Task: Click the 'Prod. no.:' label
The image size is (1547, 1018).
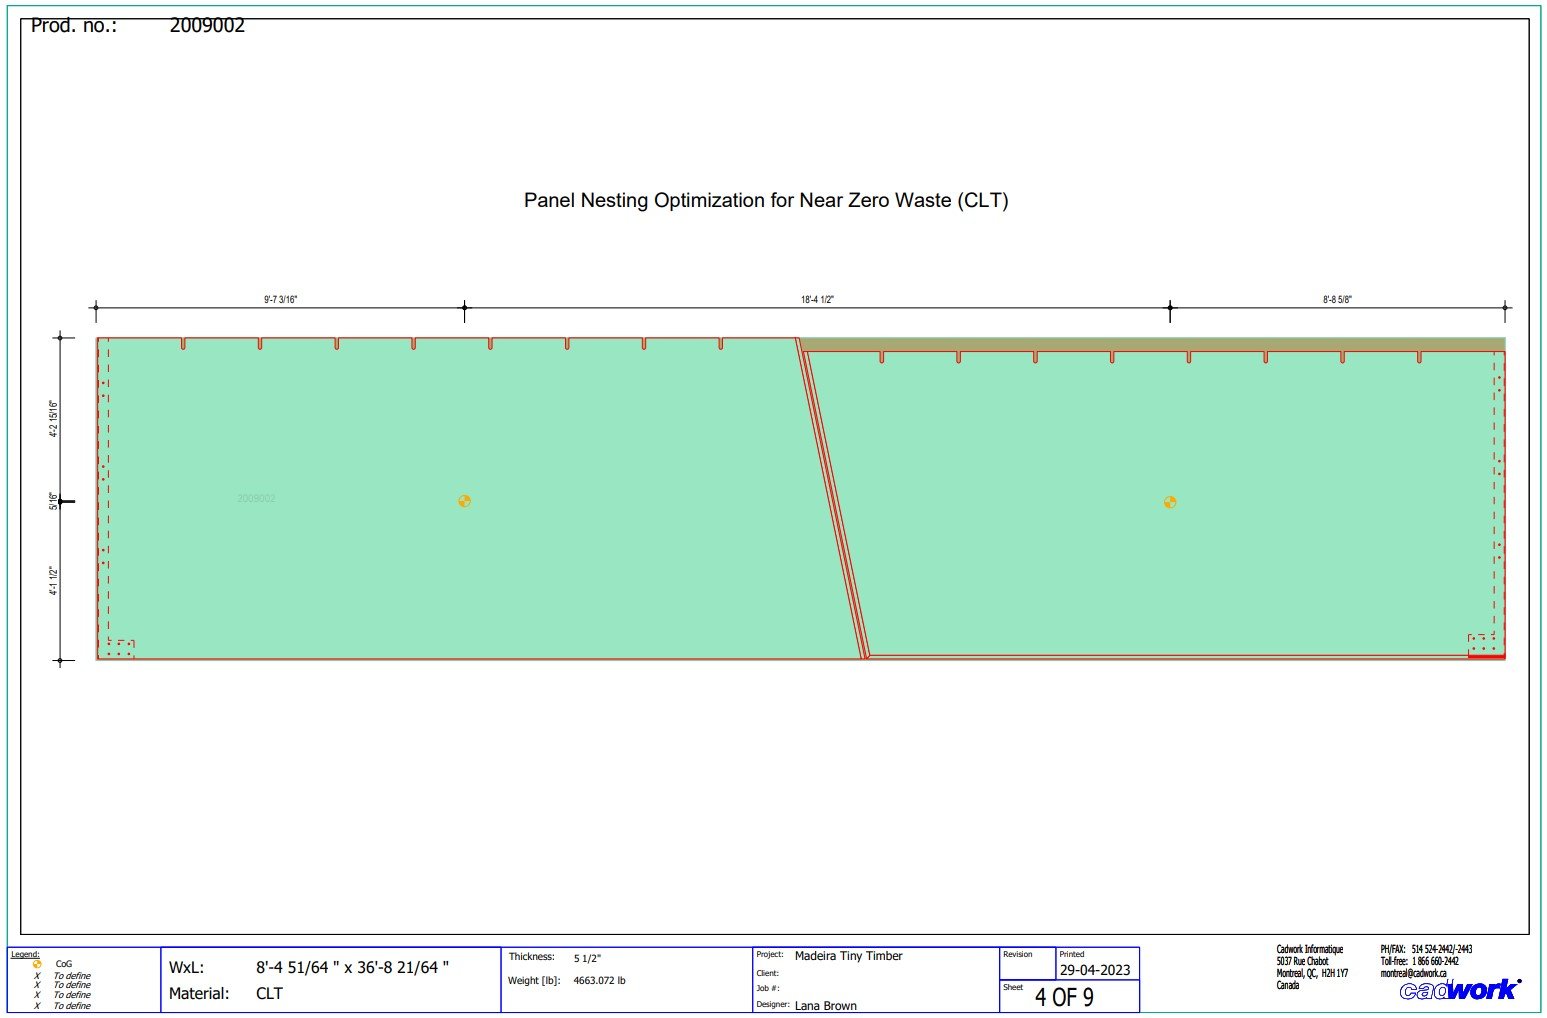Action: pyautogui.click(x=74, y=26)
